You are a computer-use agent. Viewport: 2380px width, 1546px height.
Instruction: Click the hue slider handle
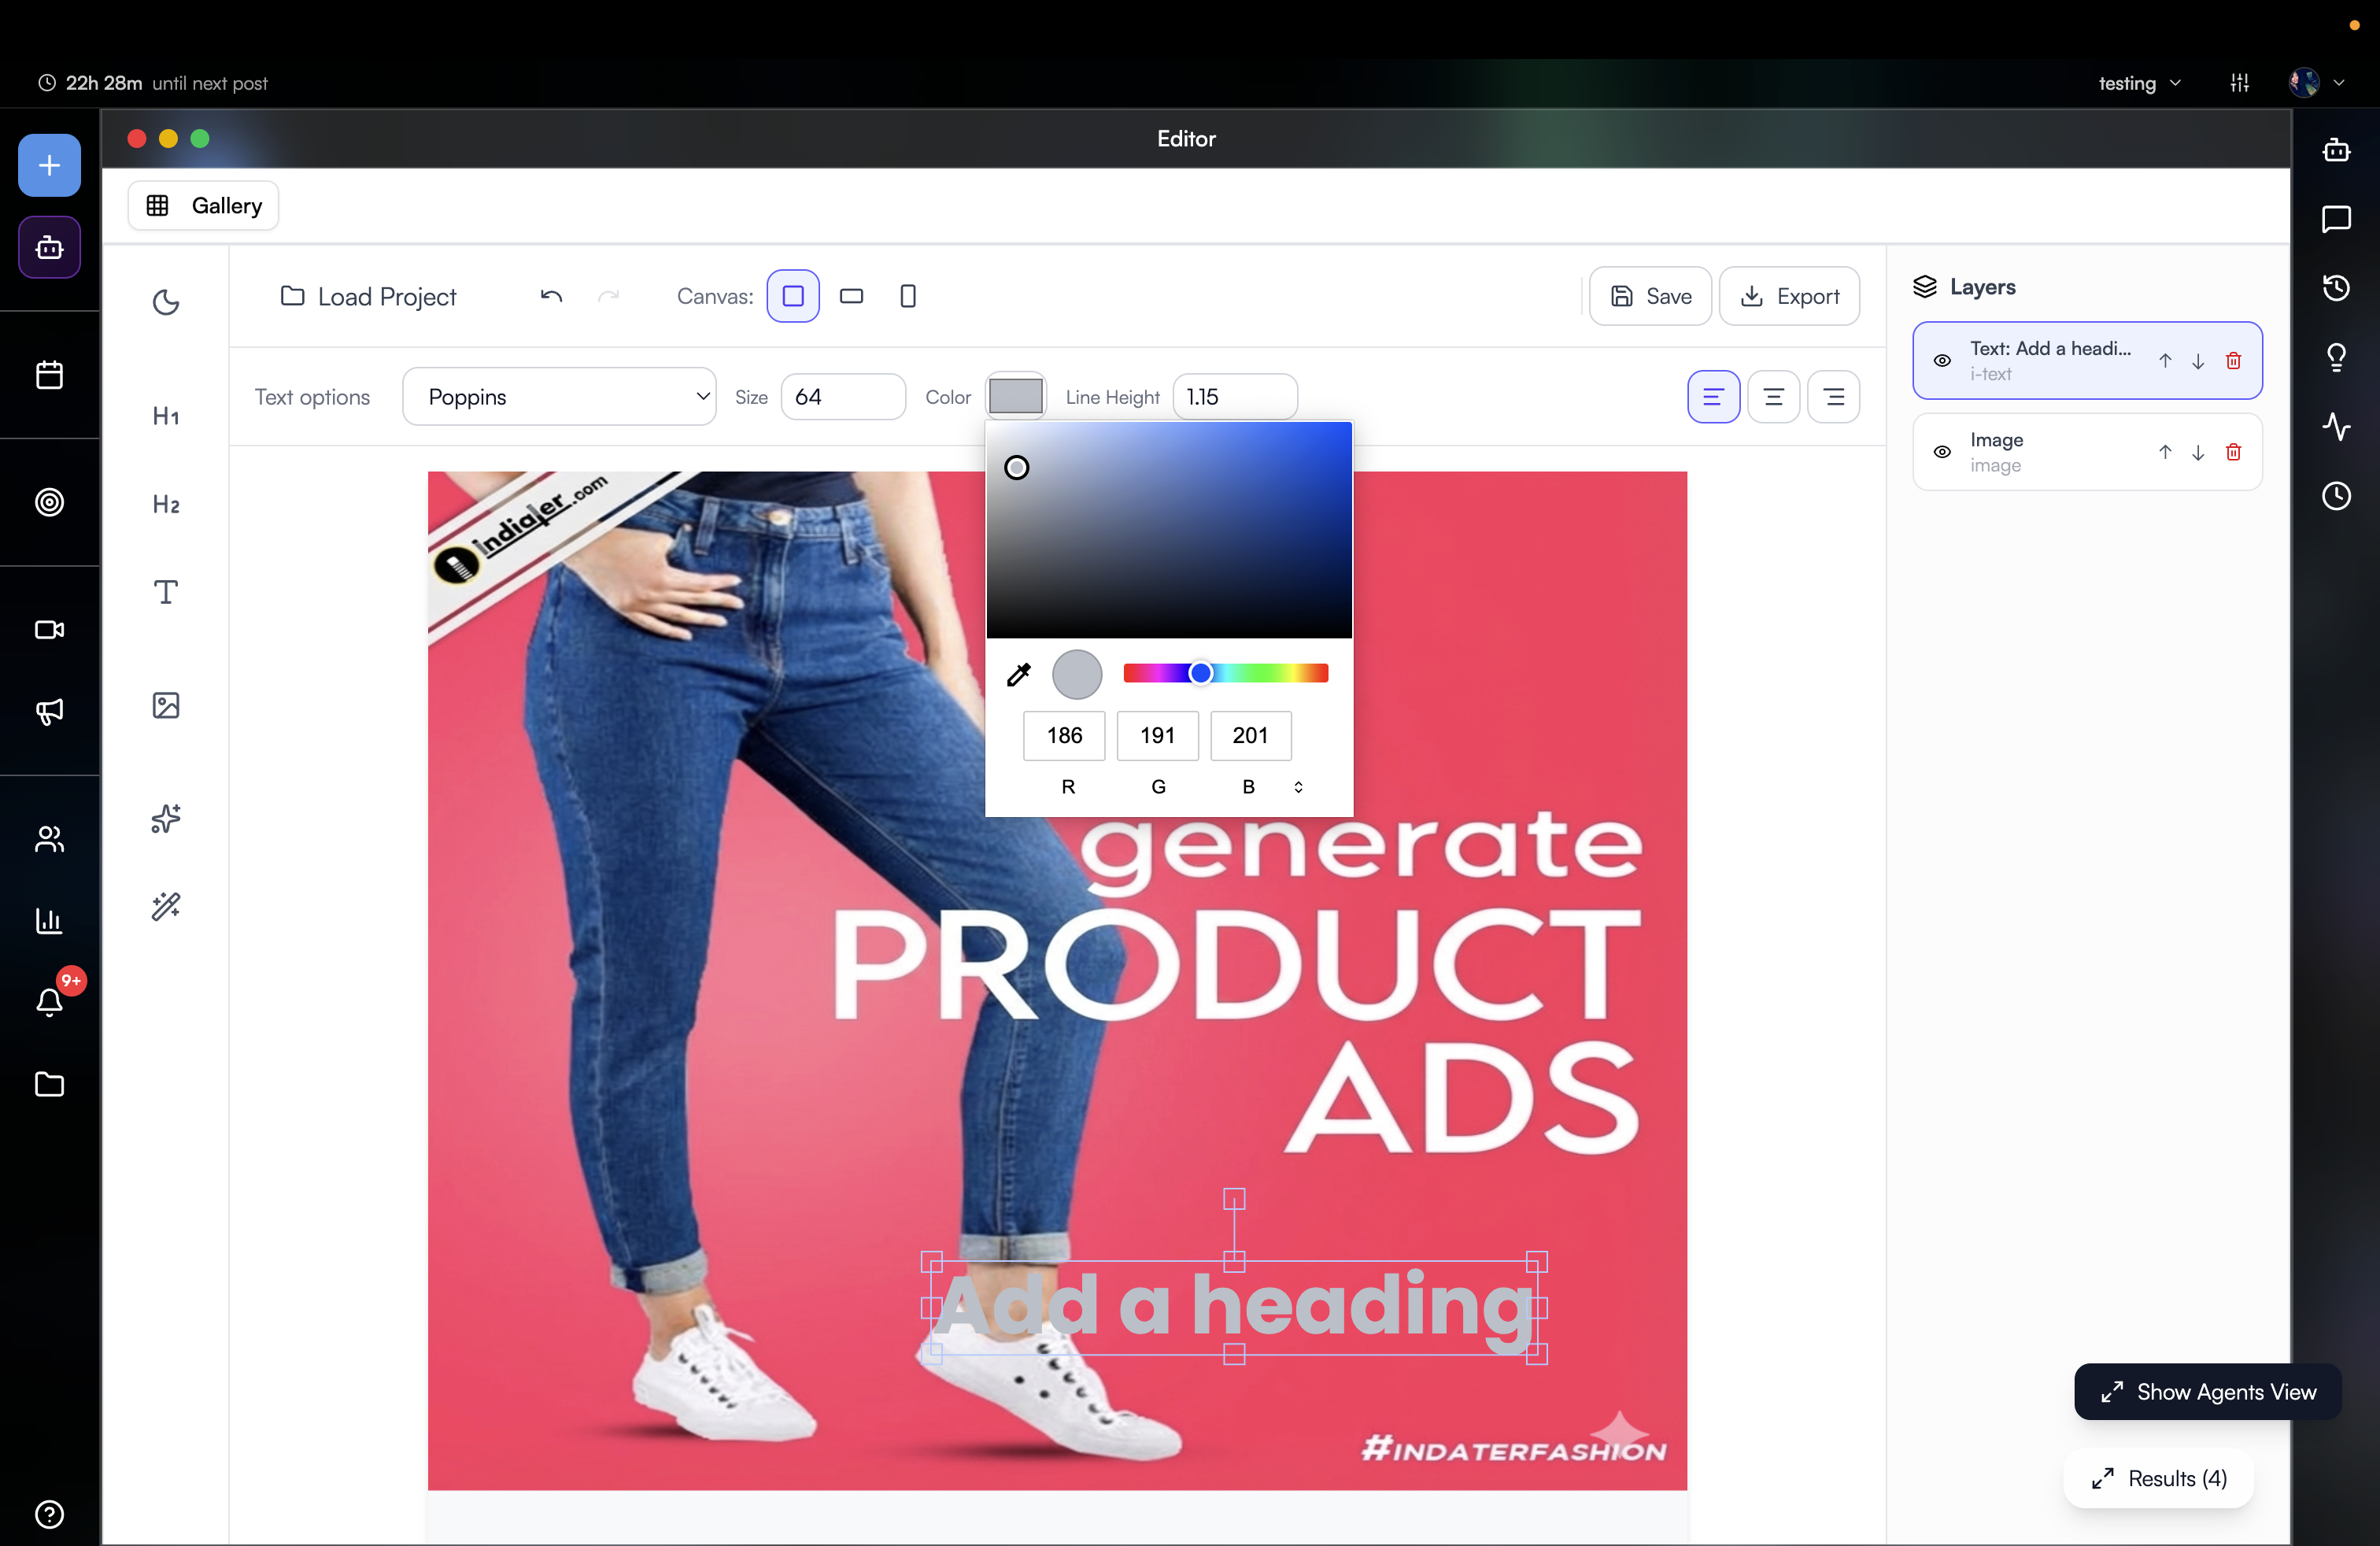1201,673
